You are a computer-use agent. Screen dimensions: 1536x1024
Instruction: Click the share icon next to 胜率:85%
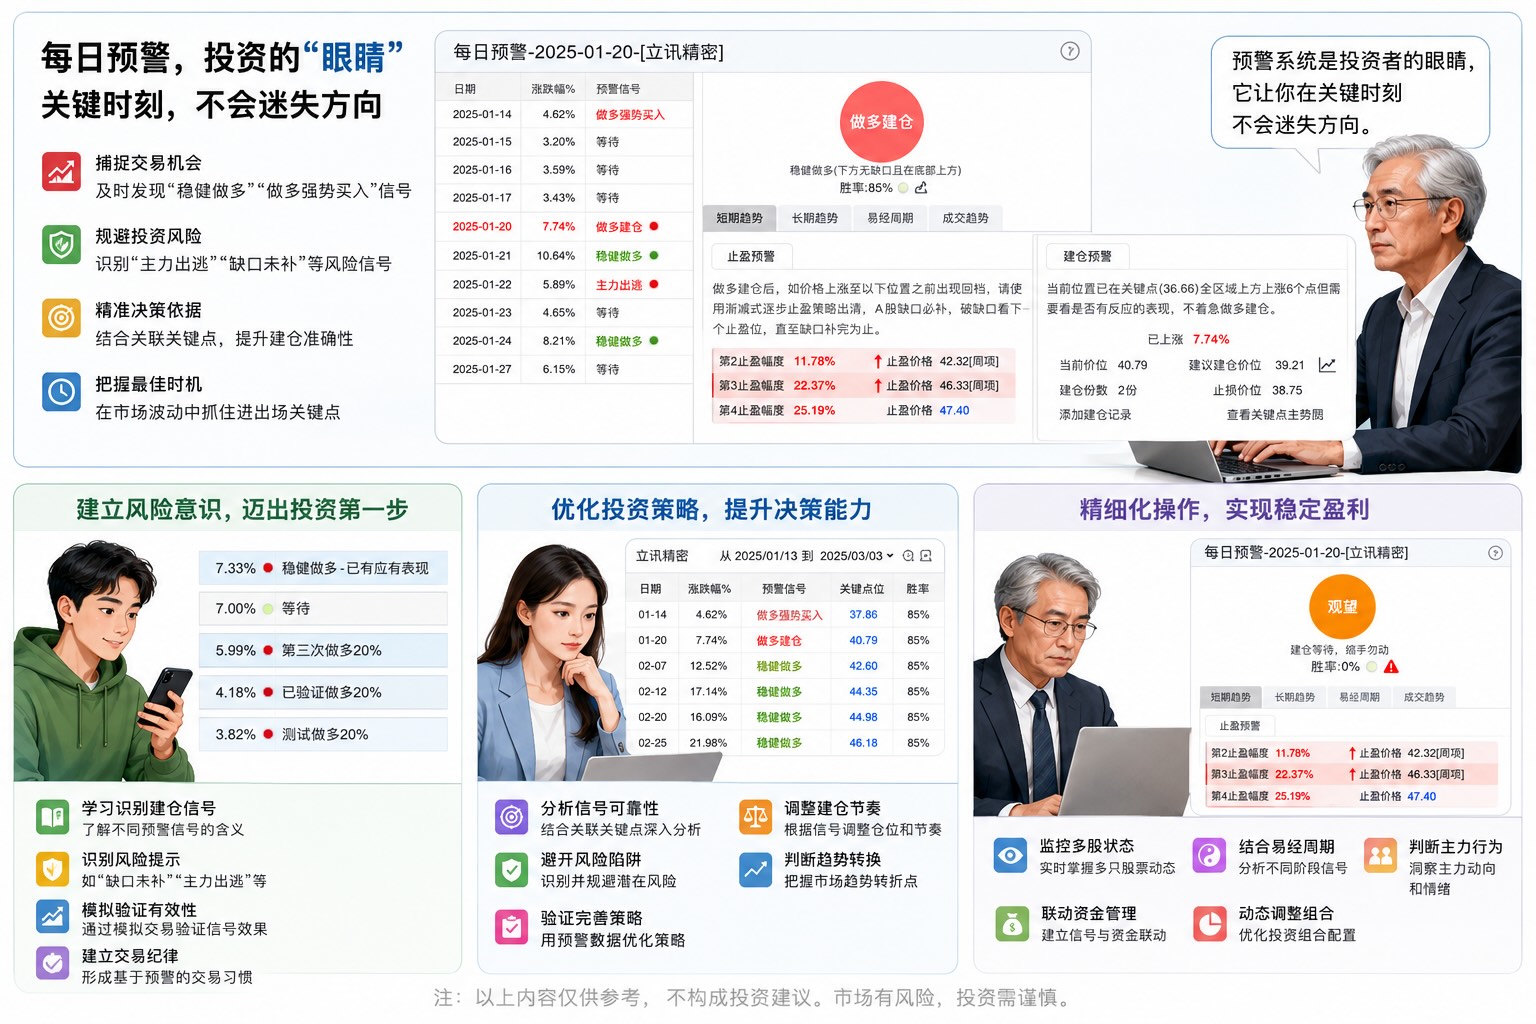tap(921, 188)
